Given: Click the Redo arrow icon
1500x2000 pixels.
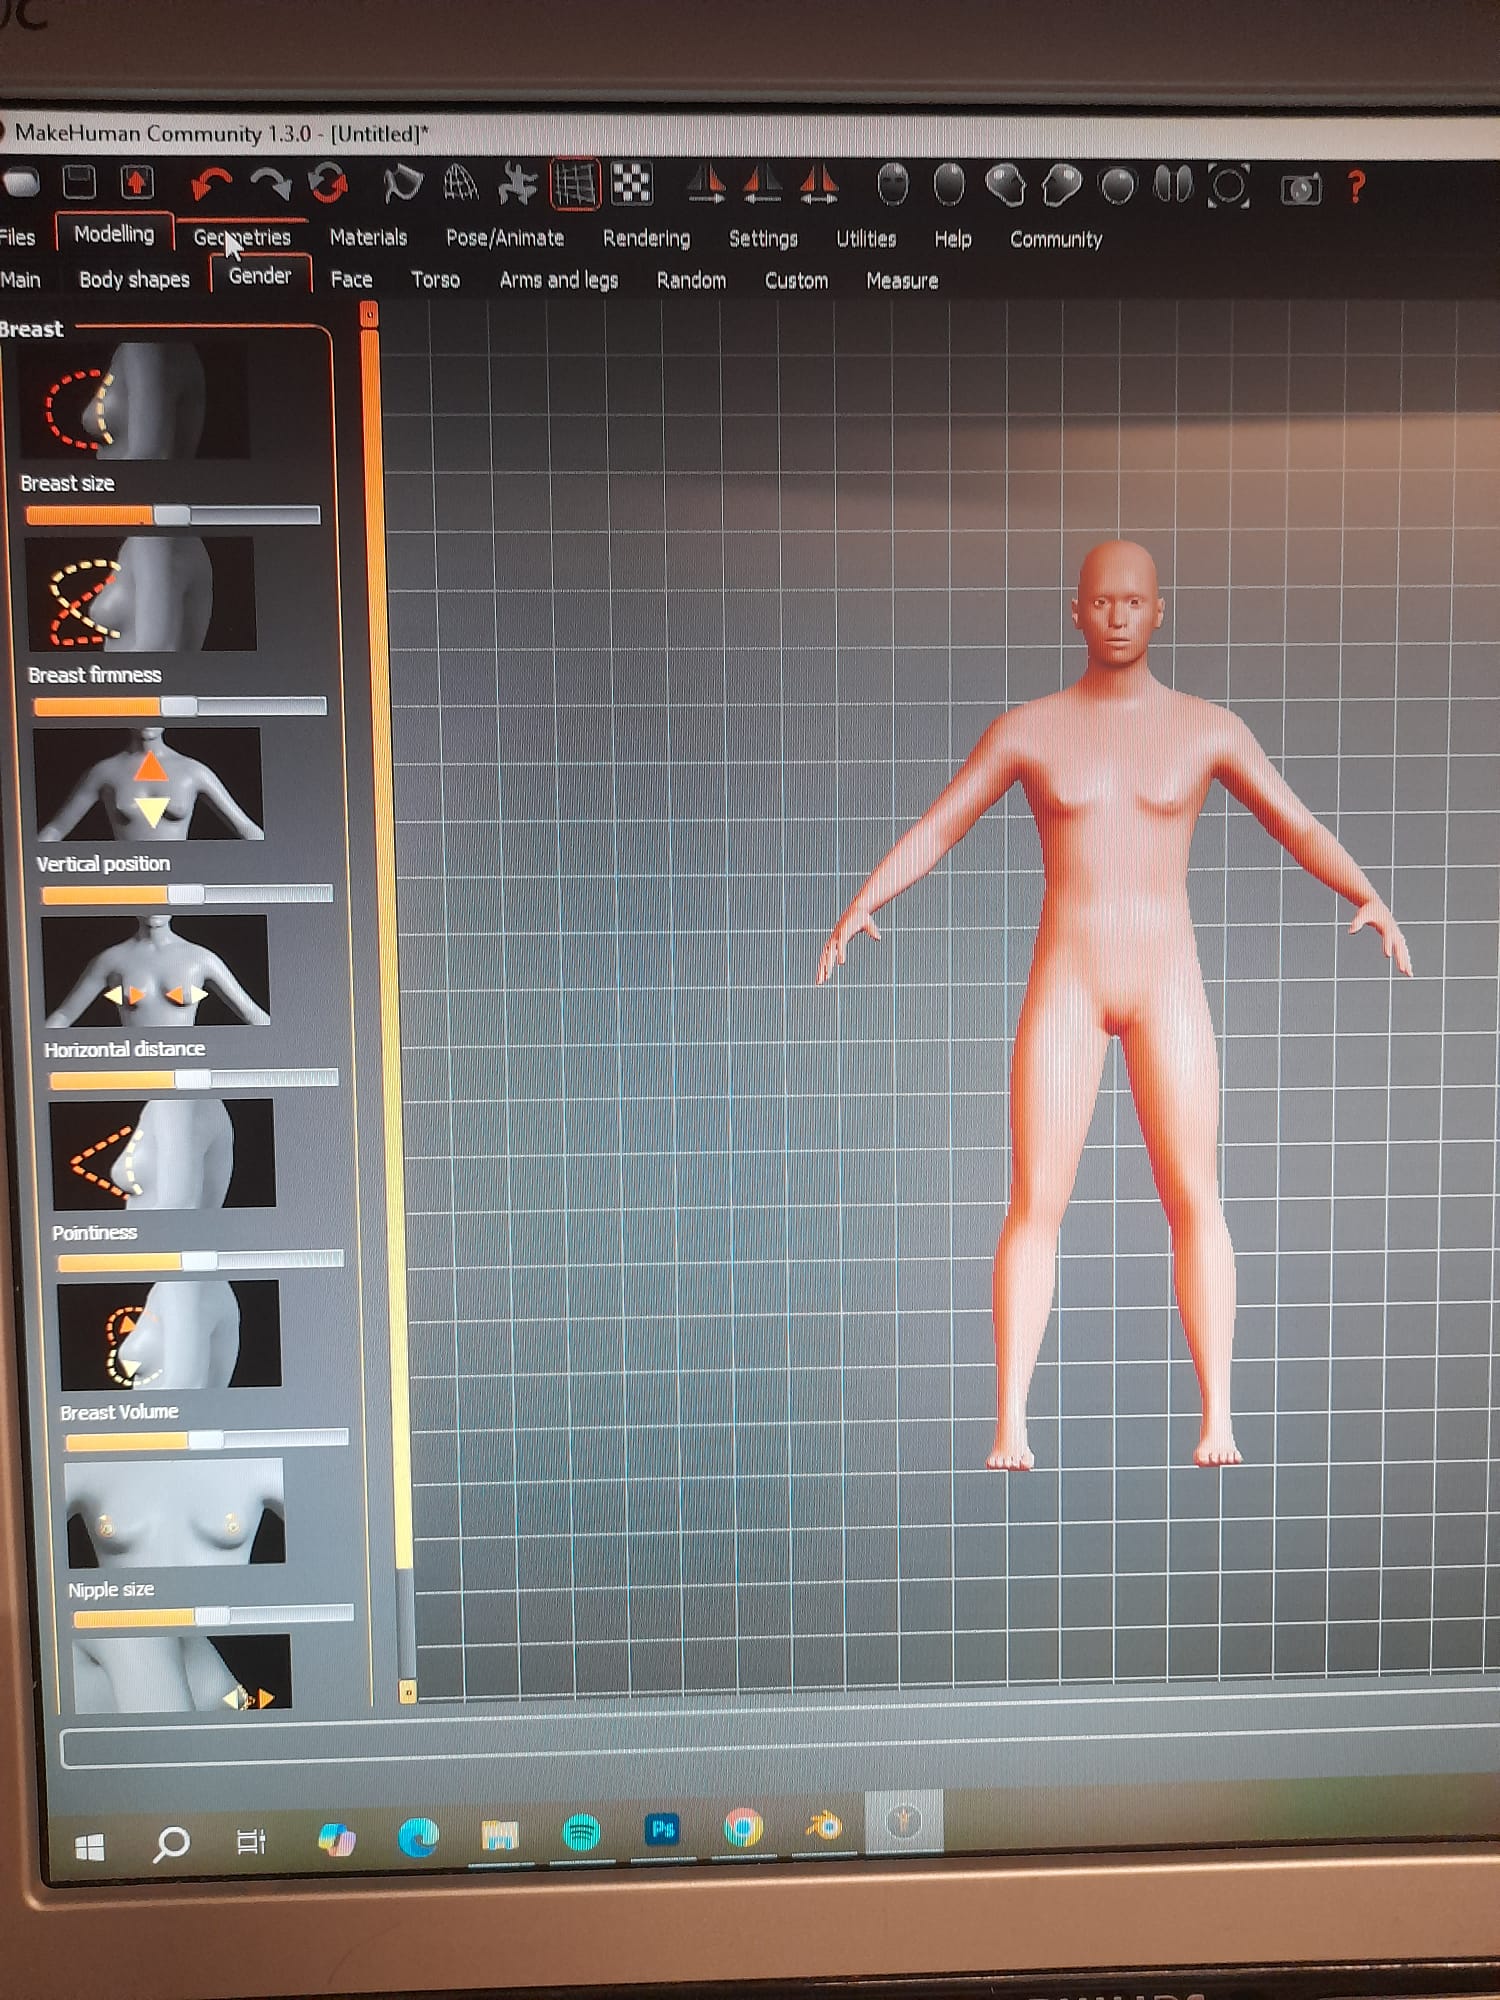Looking at the screenshot, I should tap(270, 184).
